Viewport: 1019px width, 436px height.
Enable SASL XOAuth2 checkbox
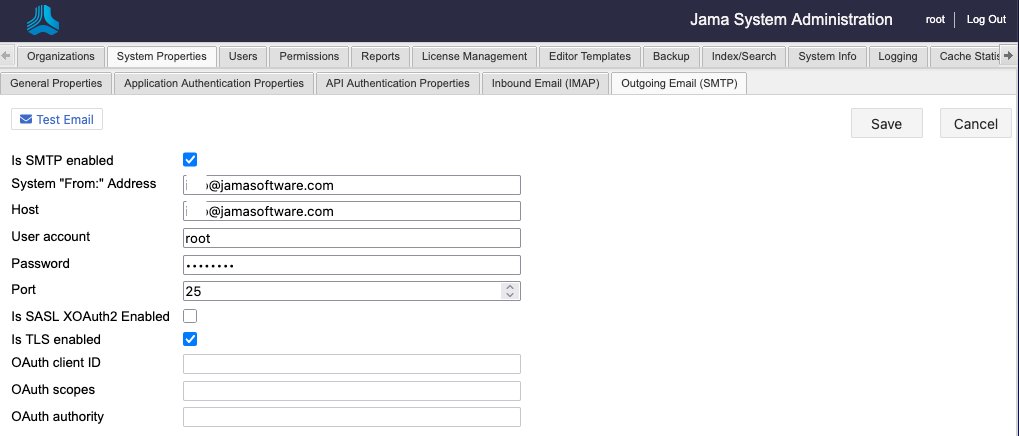[x=190, y=316]
